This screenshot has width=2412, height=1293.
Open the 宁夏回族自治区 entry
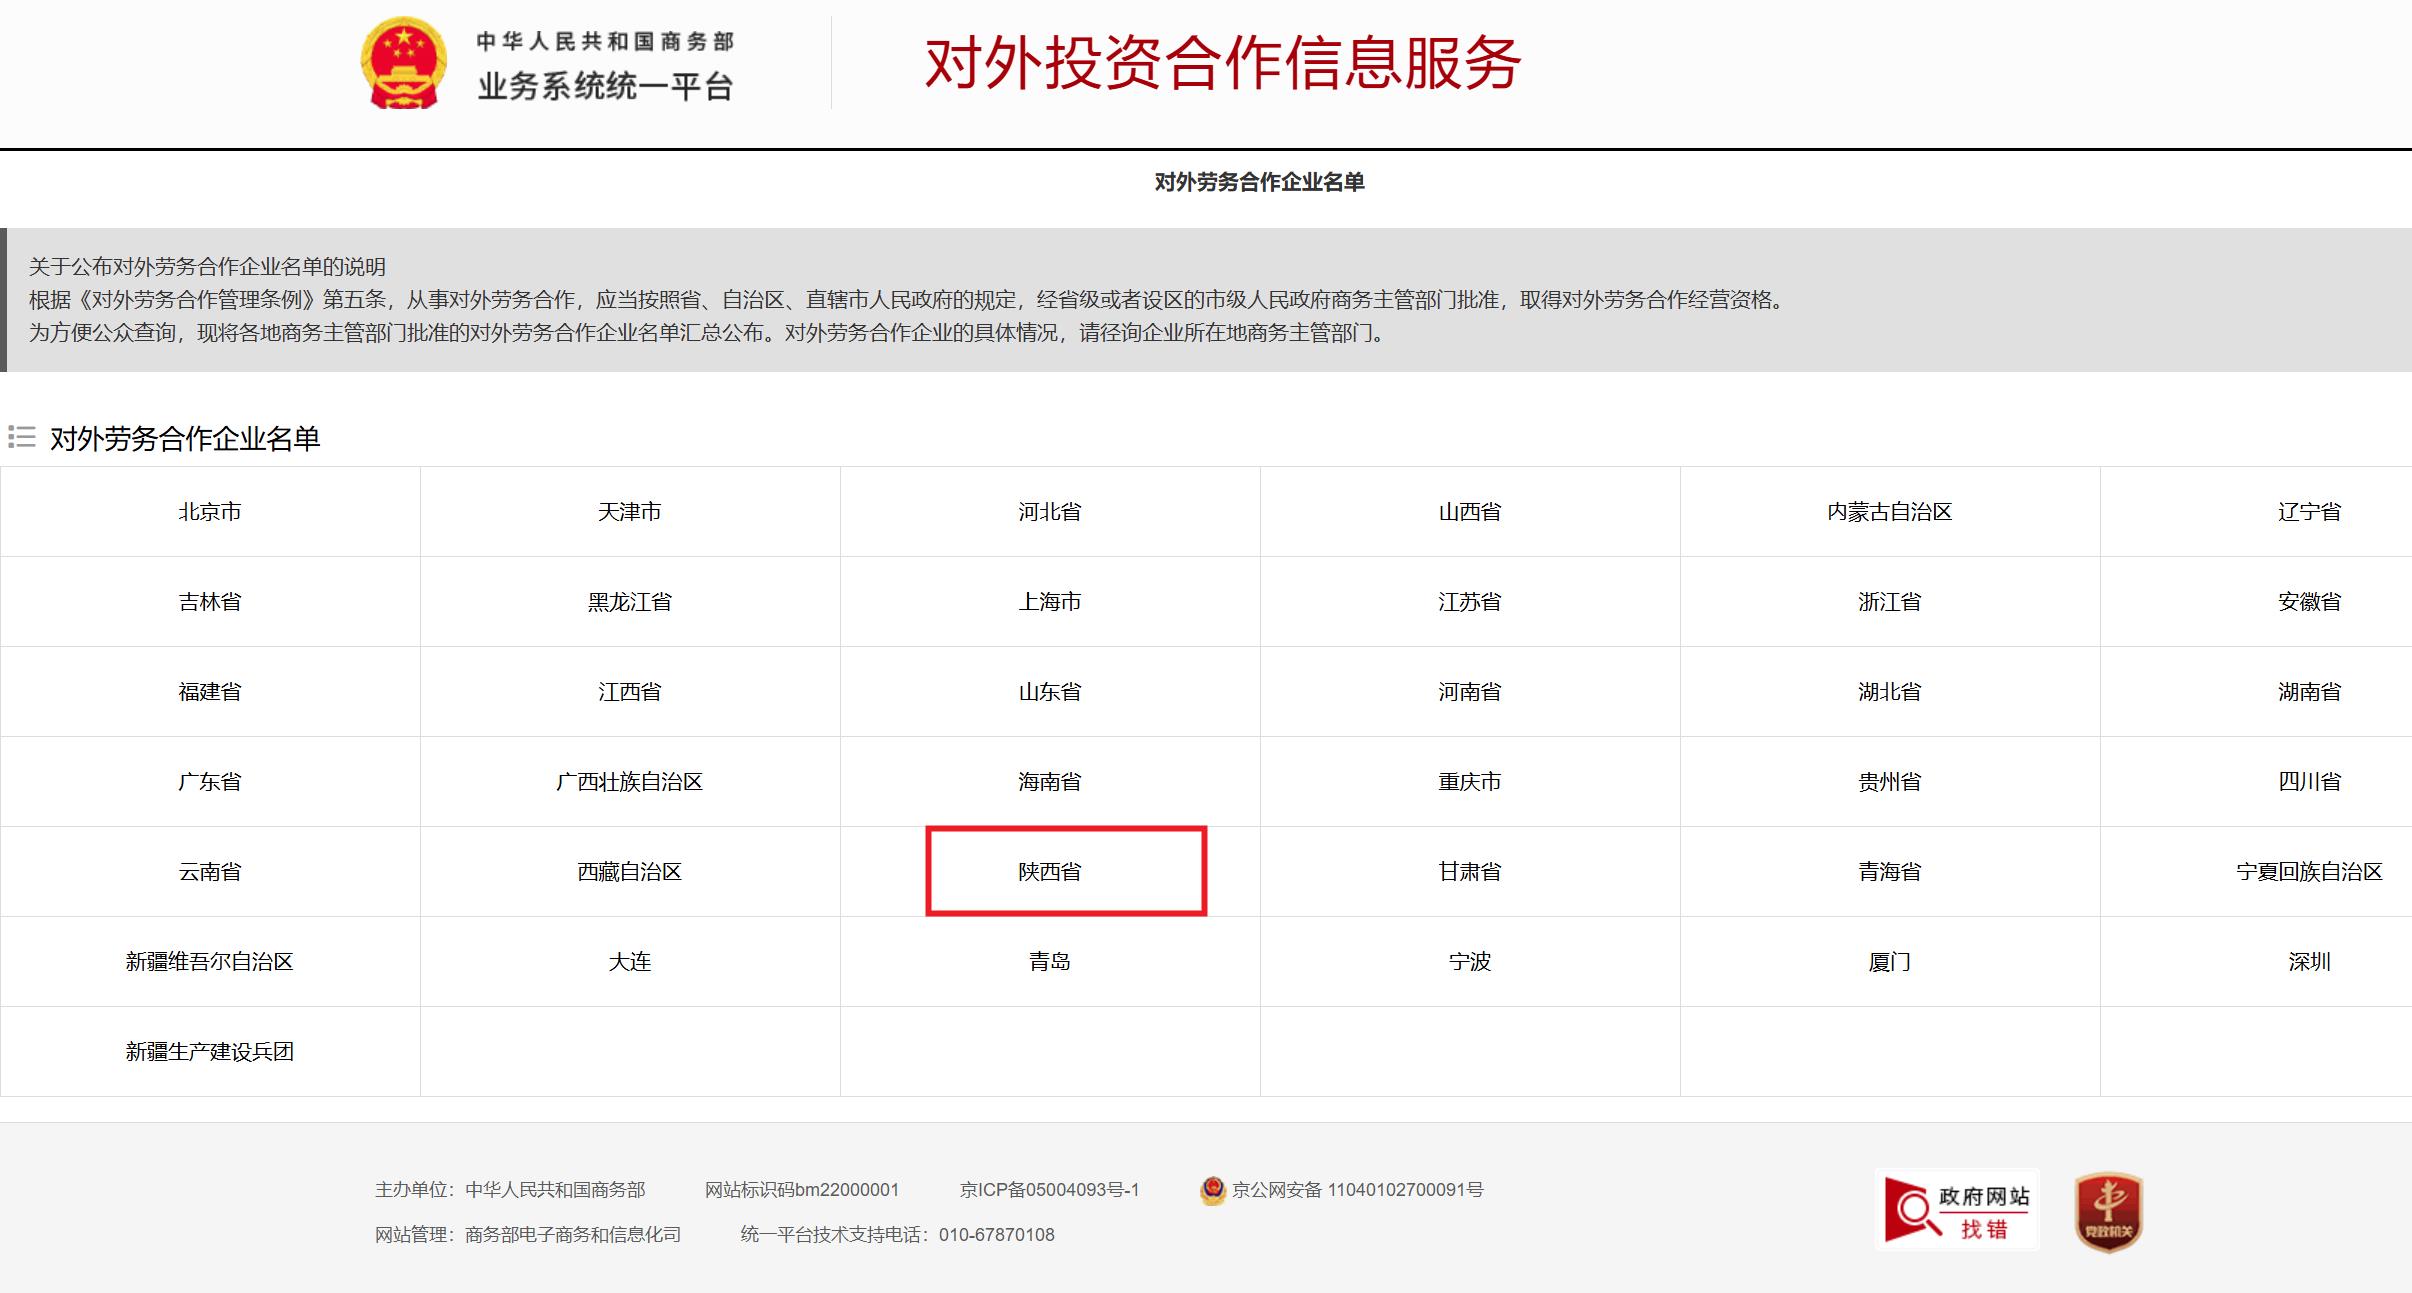pyautogui.click(x=2309, y=872)
